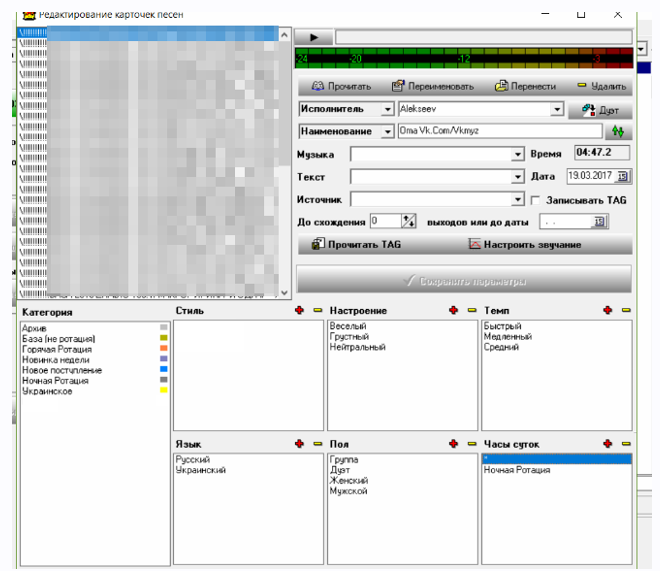Remove a Темп with minus icon
The width and height of the screenshot is (660, 571).
click(626, 310)
